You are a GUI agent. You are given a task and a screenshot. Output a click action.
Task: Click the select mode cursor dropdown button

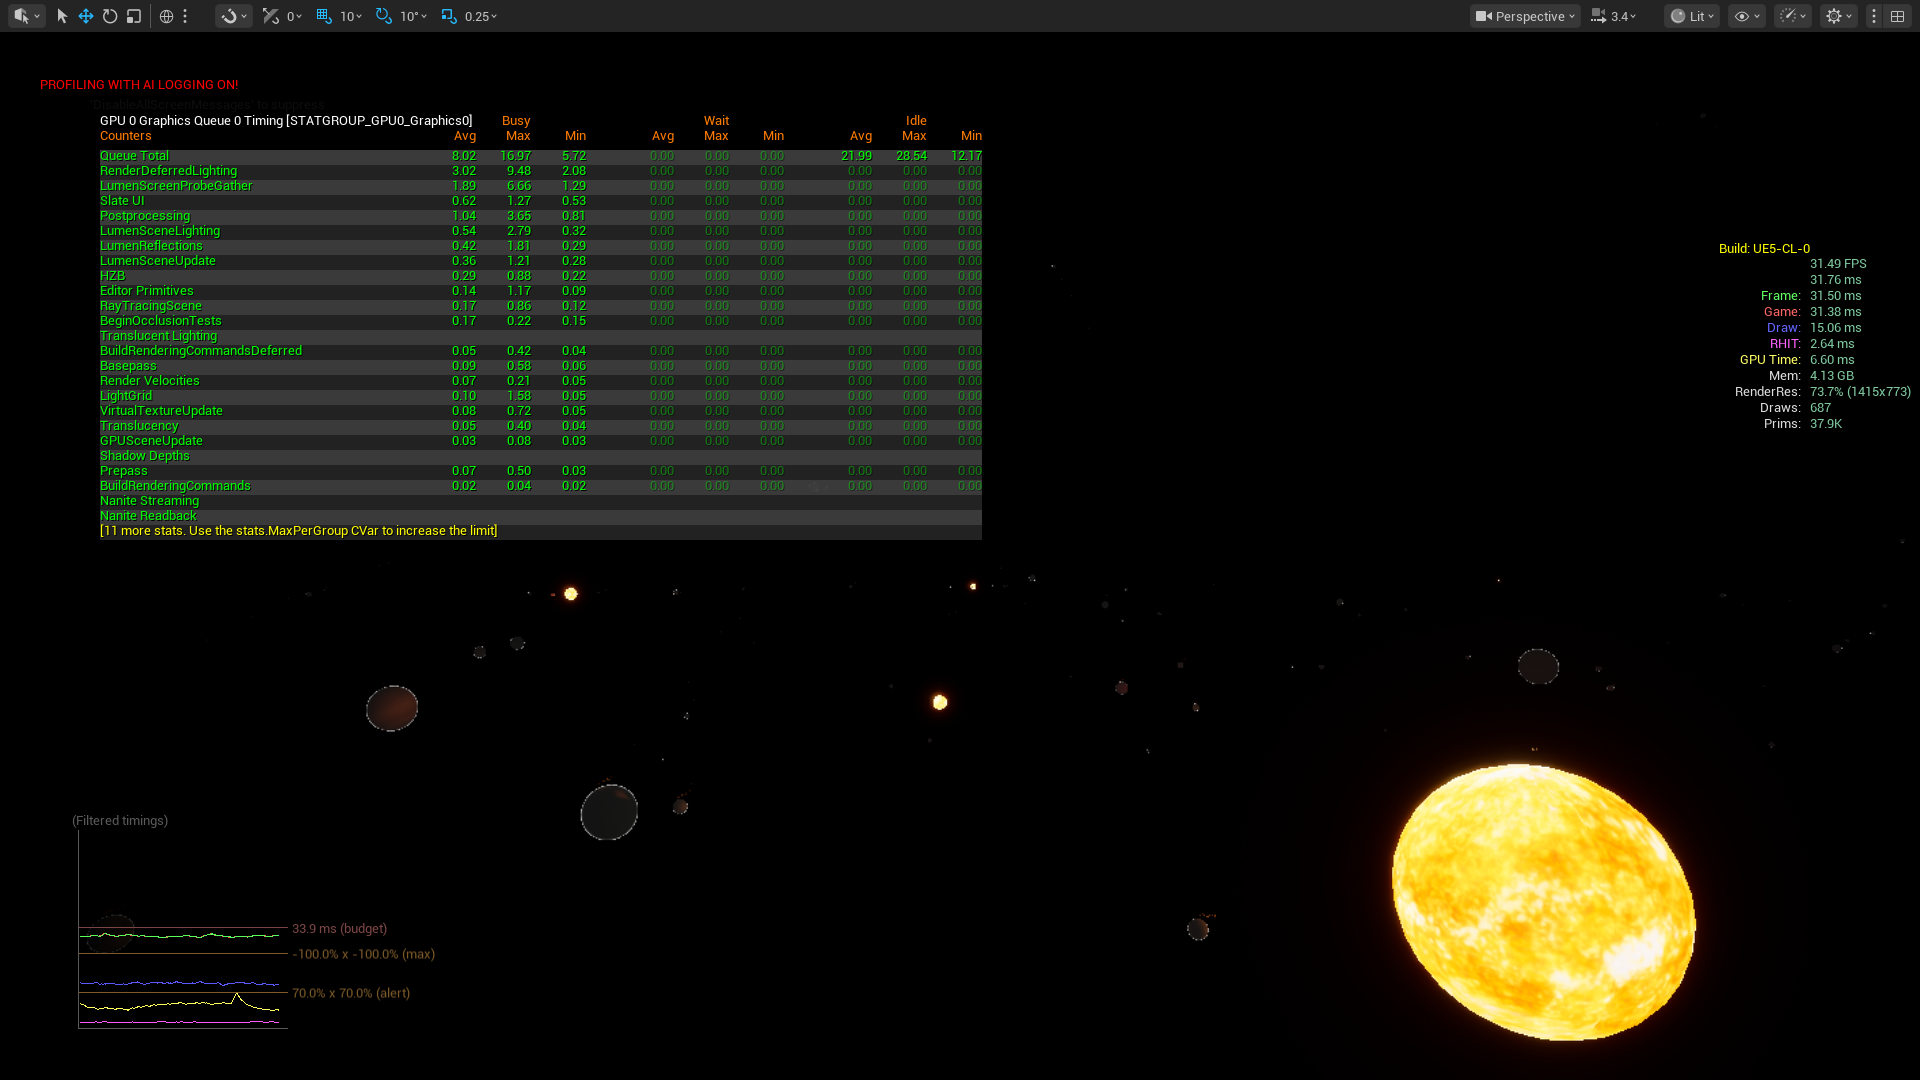pyautogui.click(x=26, y=16)
